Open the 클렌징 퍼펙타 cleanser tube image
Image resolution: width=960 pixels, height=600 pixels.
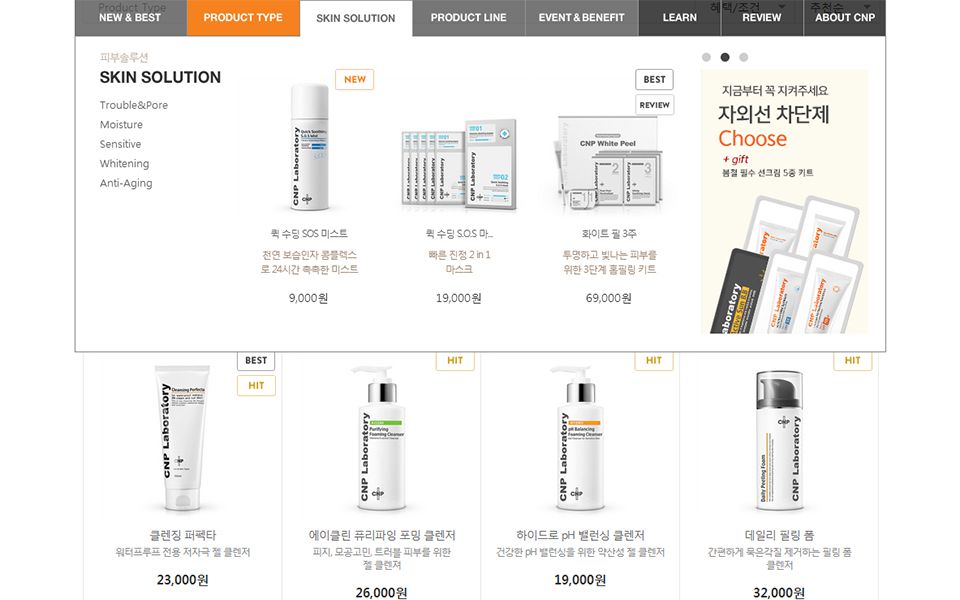point(182,438)
